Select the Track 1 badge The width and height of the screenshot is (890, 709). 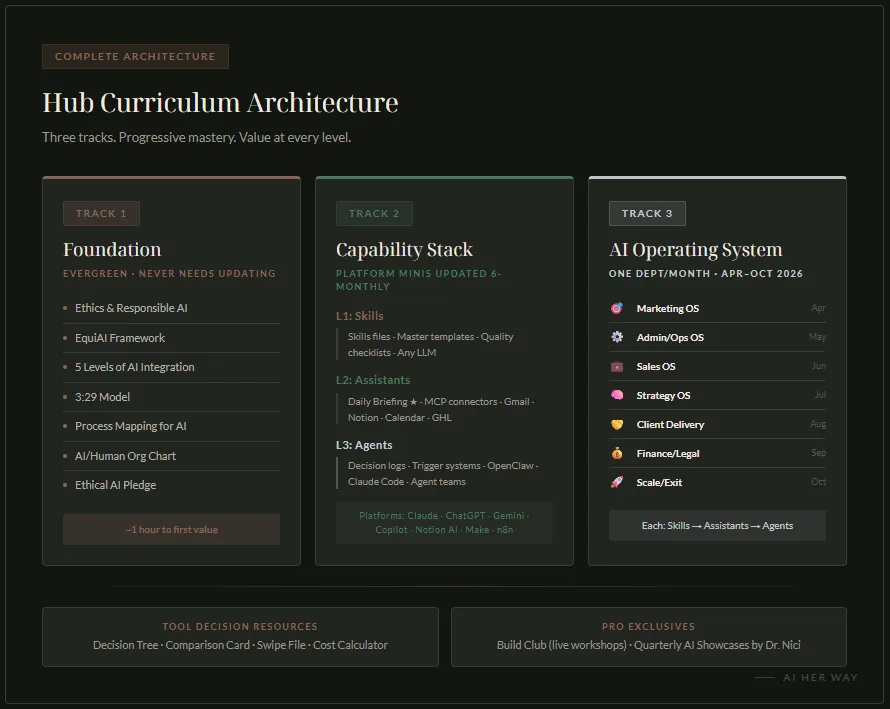pos(101,213)
